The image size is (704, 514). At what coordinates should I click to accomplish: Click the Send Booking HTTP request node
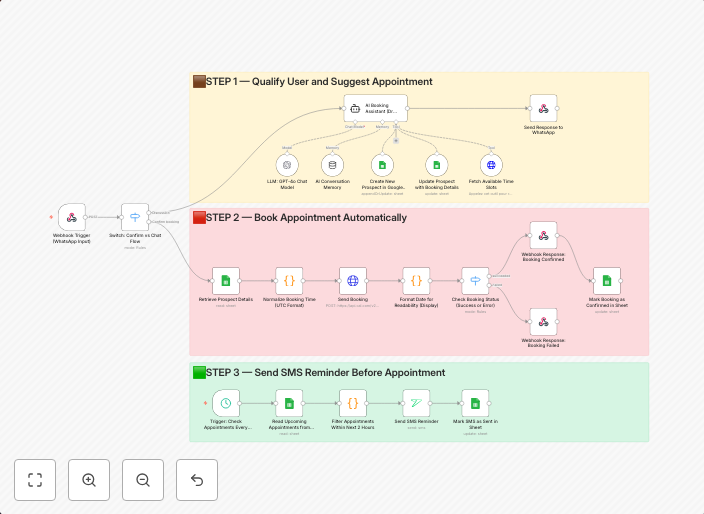click(352, 280)
